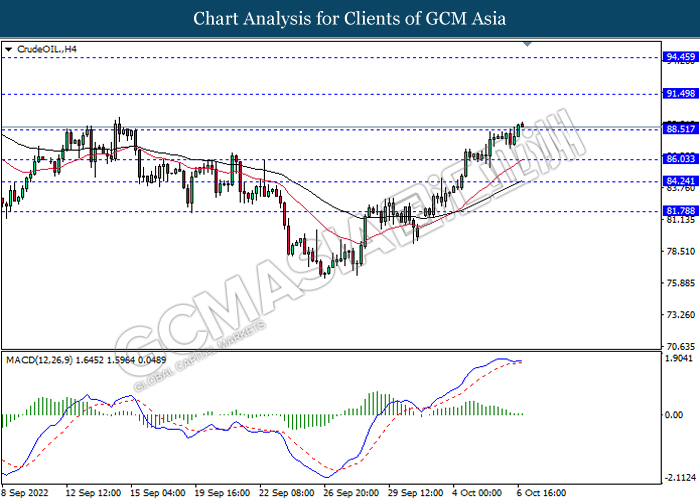Image resolution: width=700 pixels, height=500 pixels.
Task: Click the 70.635 price axis value
Action: (x=680, y=346)
